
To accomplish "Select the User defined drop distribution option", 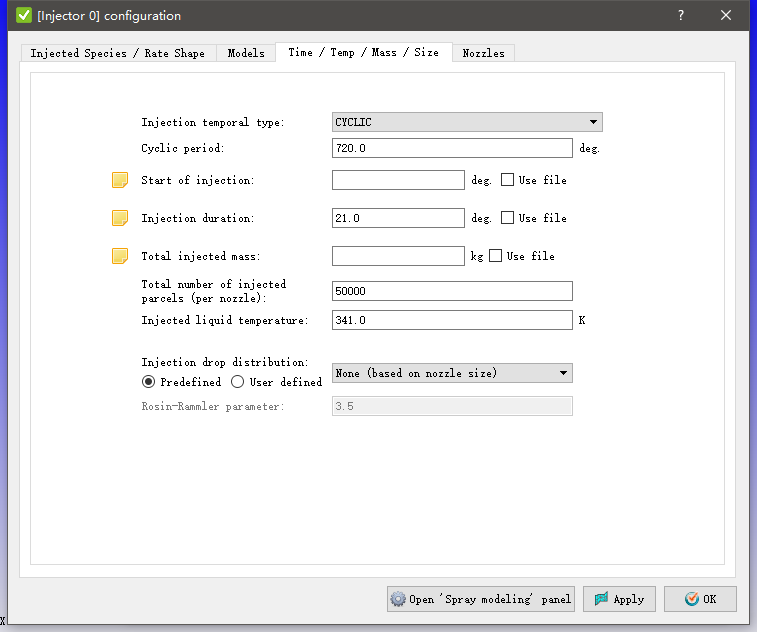I will (x=238, y=382).
